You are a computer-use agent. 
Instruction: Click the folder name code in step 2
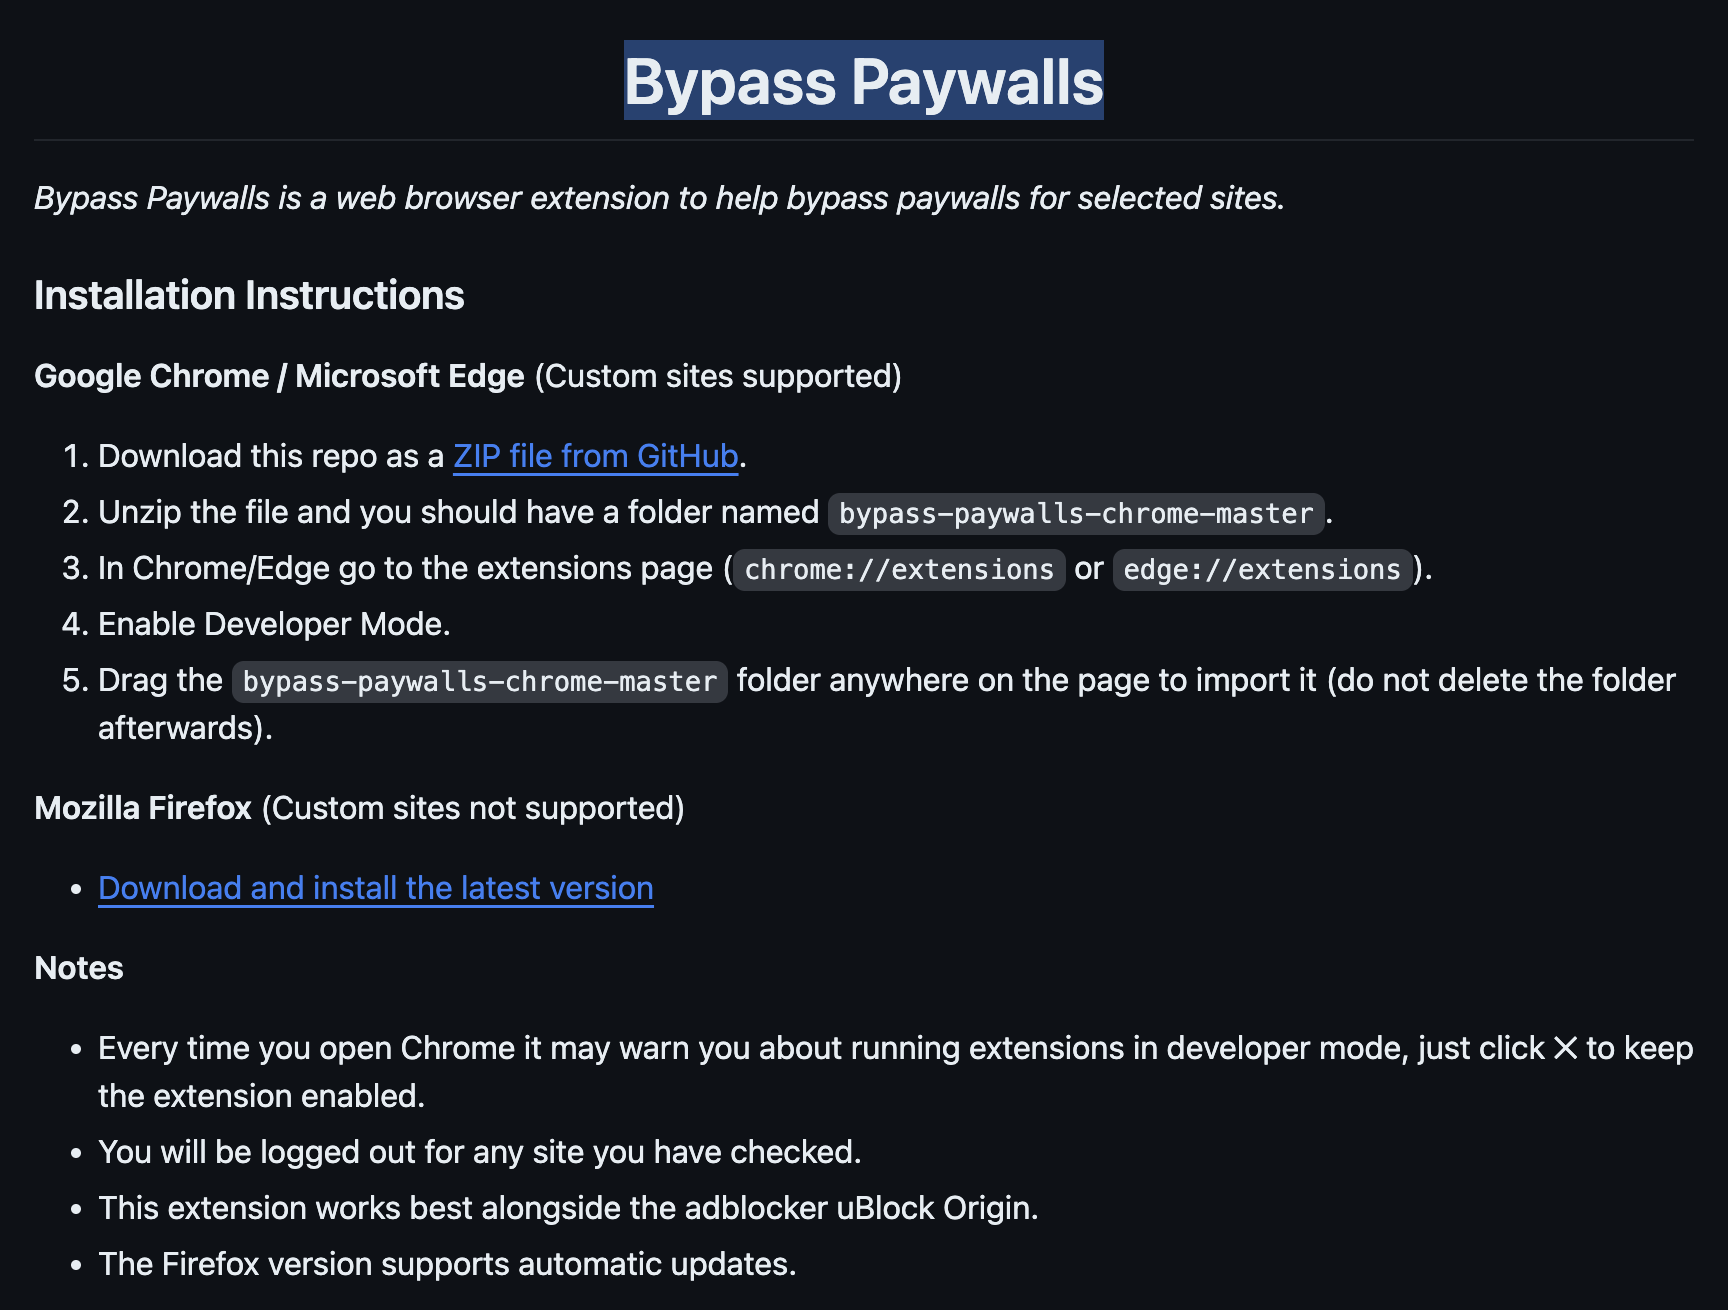1075,513
